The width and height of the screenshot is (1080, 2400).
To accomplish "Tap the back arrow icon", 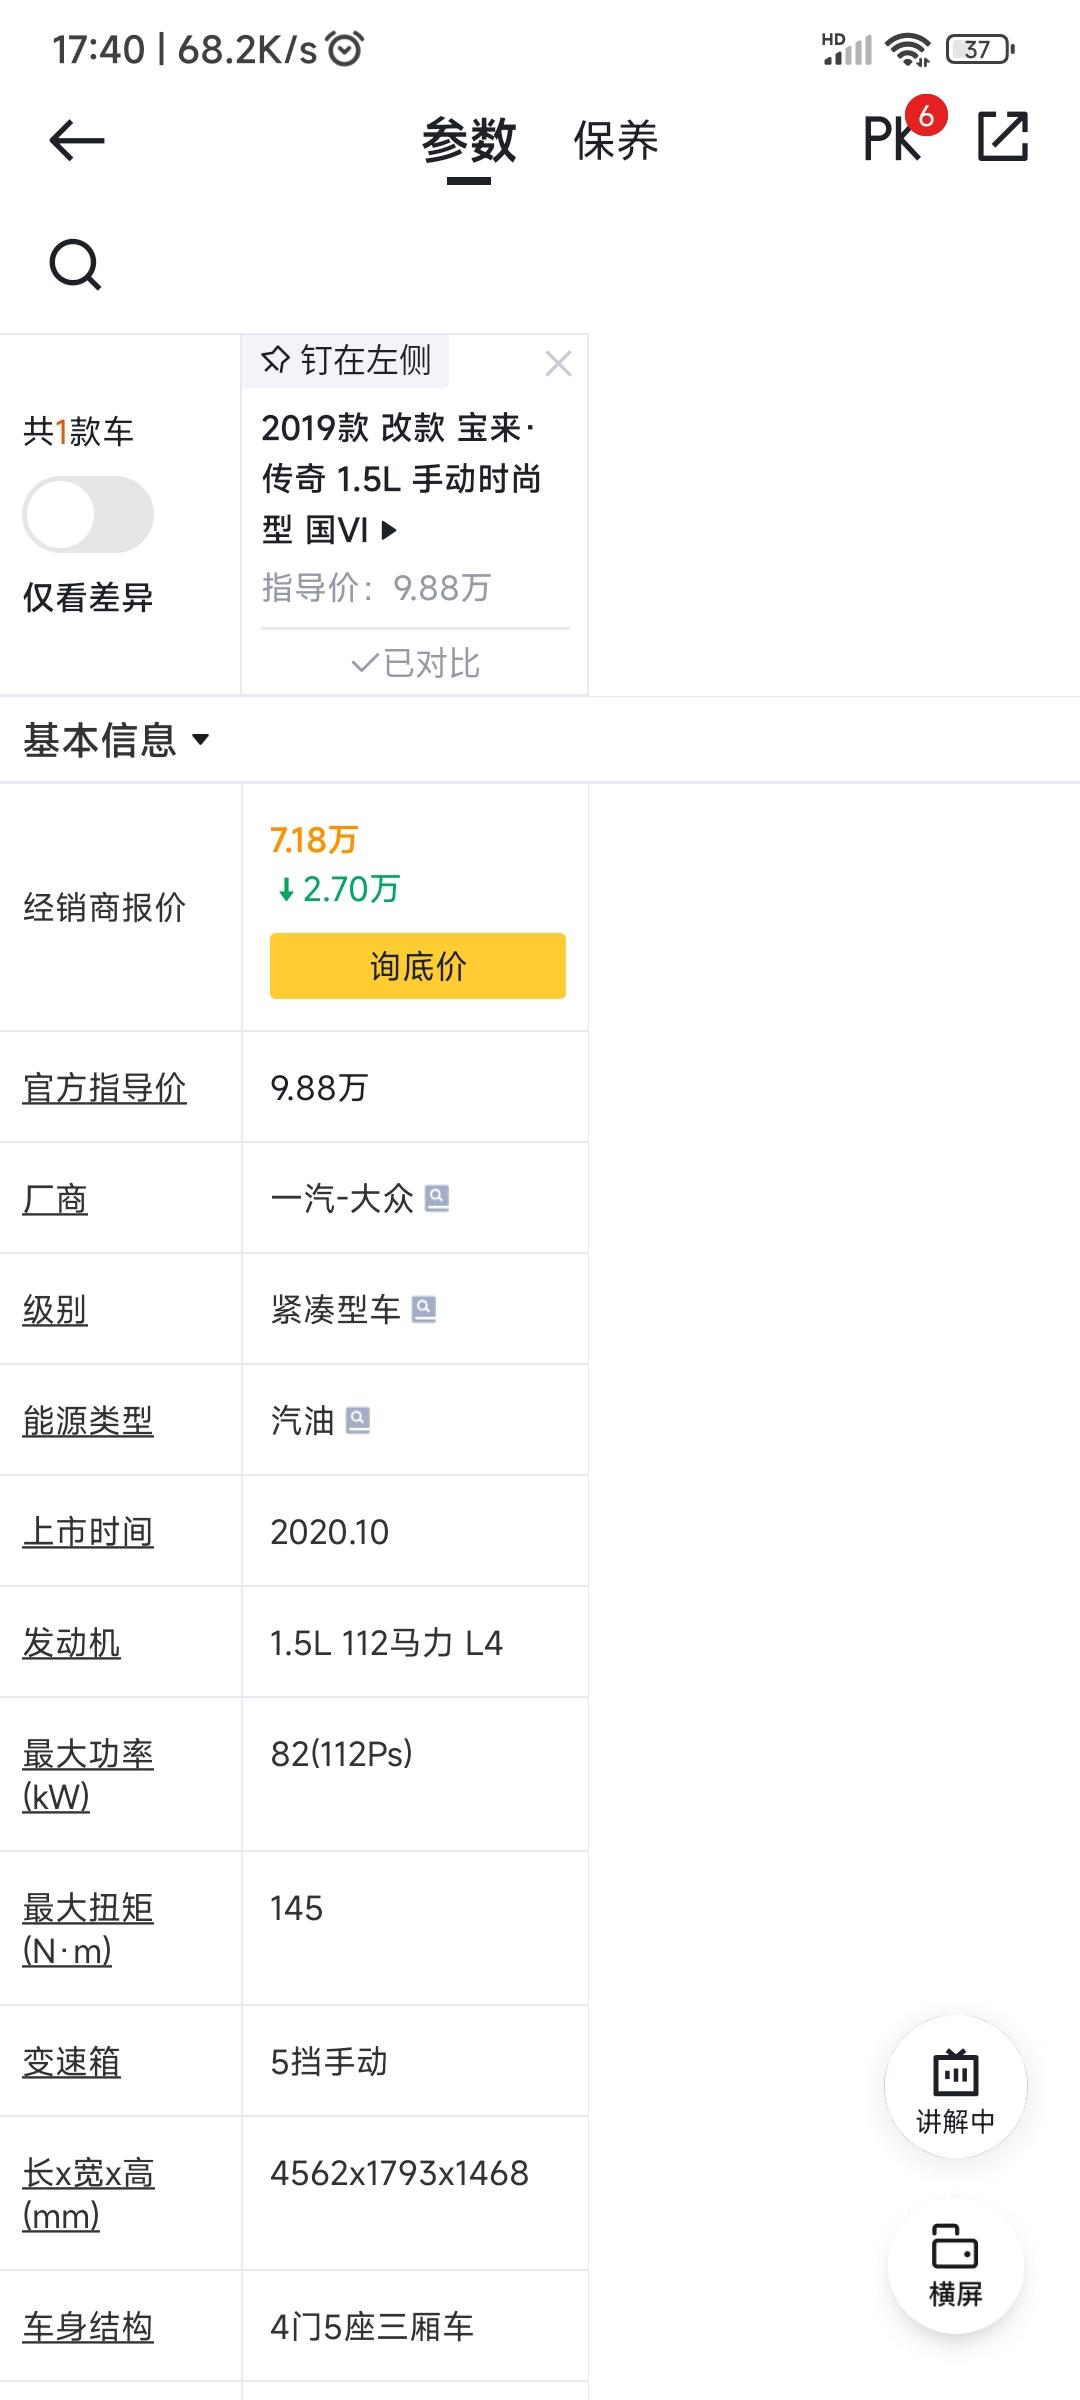I will coord(77,140).
